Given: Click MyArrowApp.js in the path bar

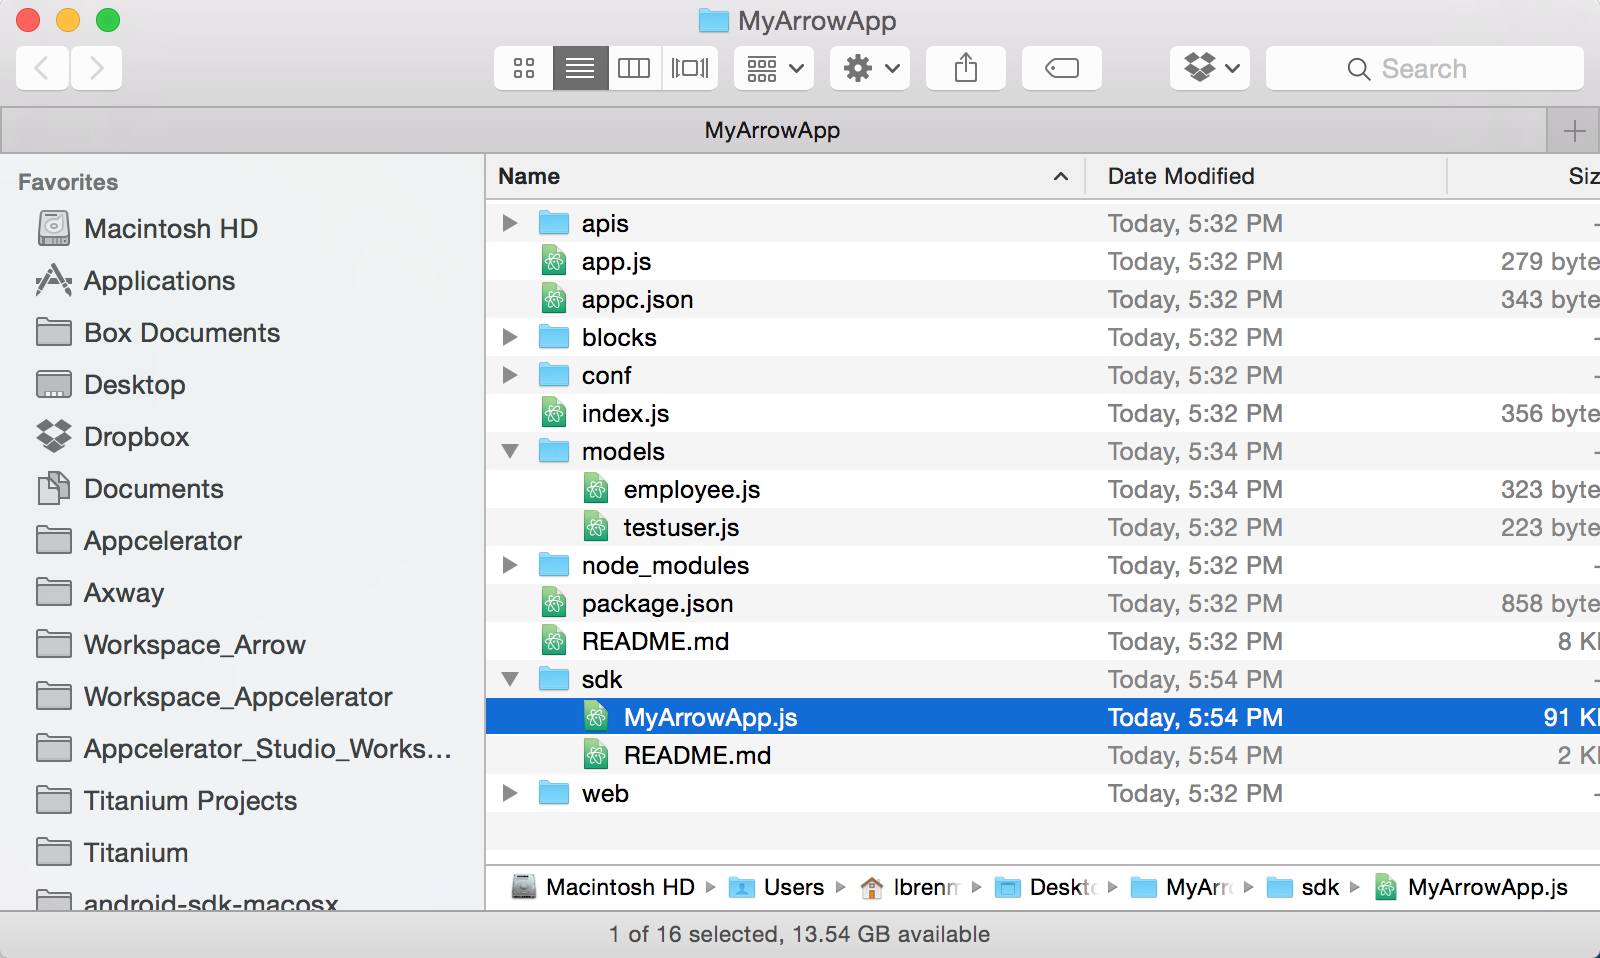Looking at the screenshot, I should (1471, 887).
